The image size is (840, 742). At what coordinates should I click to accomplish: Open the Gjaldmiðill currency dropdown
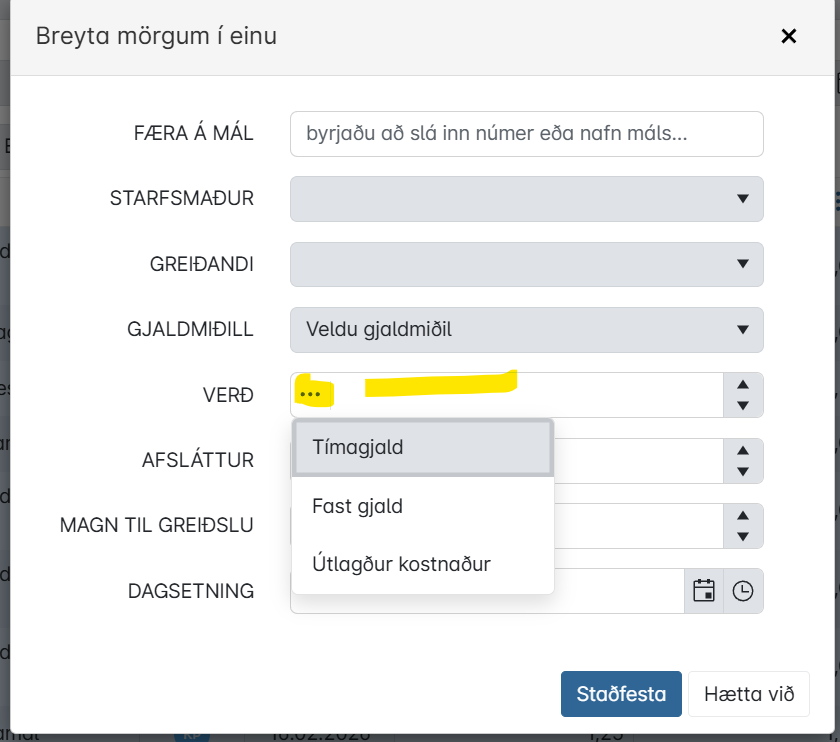coord(527,329)
